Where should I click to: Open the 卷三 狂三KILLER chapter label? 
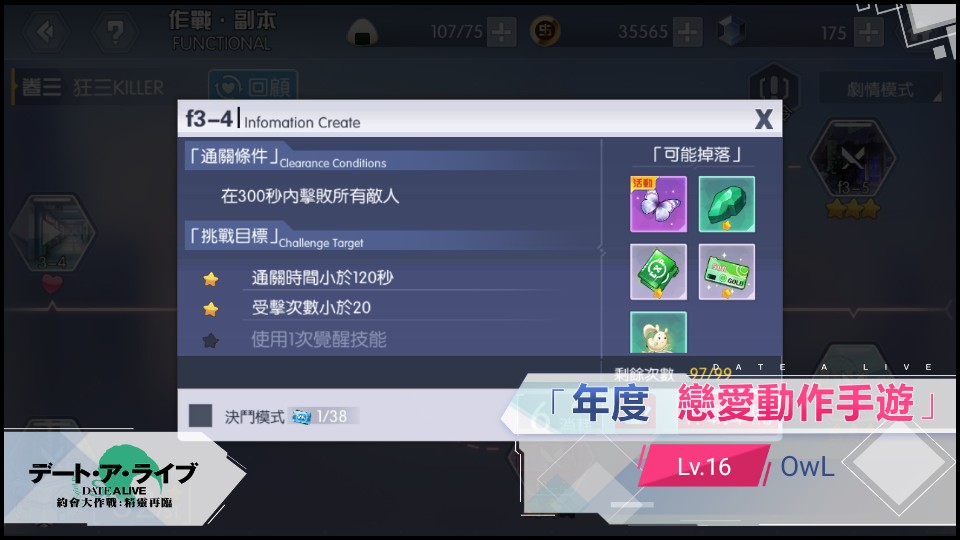tap(92, 88)
